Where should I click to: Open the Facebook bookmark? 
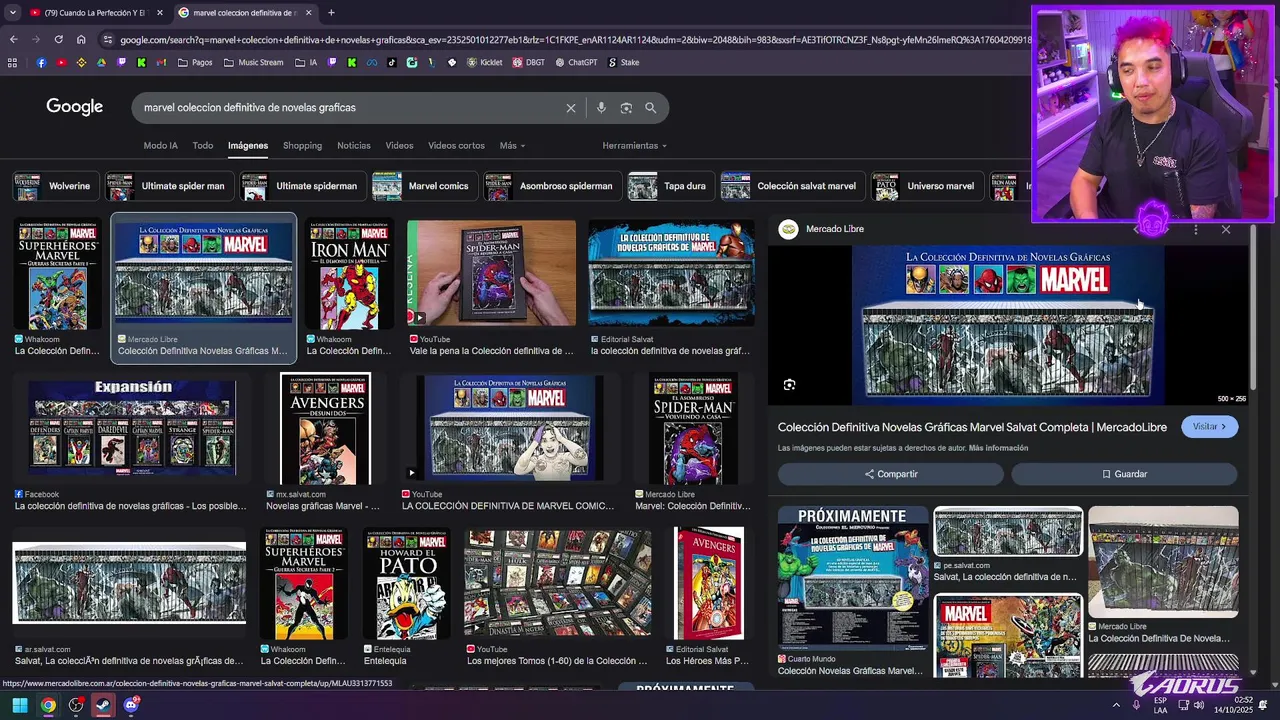41,62
